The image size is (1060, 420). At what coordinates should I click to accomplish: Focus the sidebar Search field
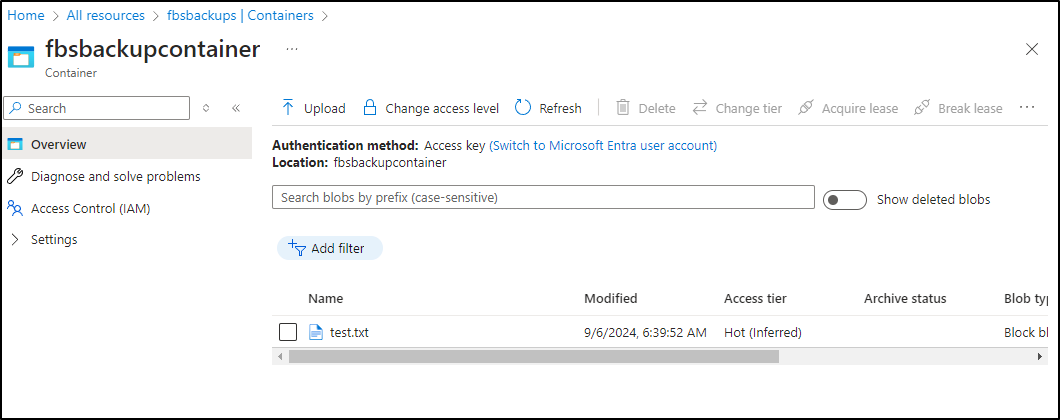97,108
